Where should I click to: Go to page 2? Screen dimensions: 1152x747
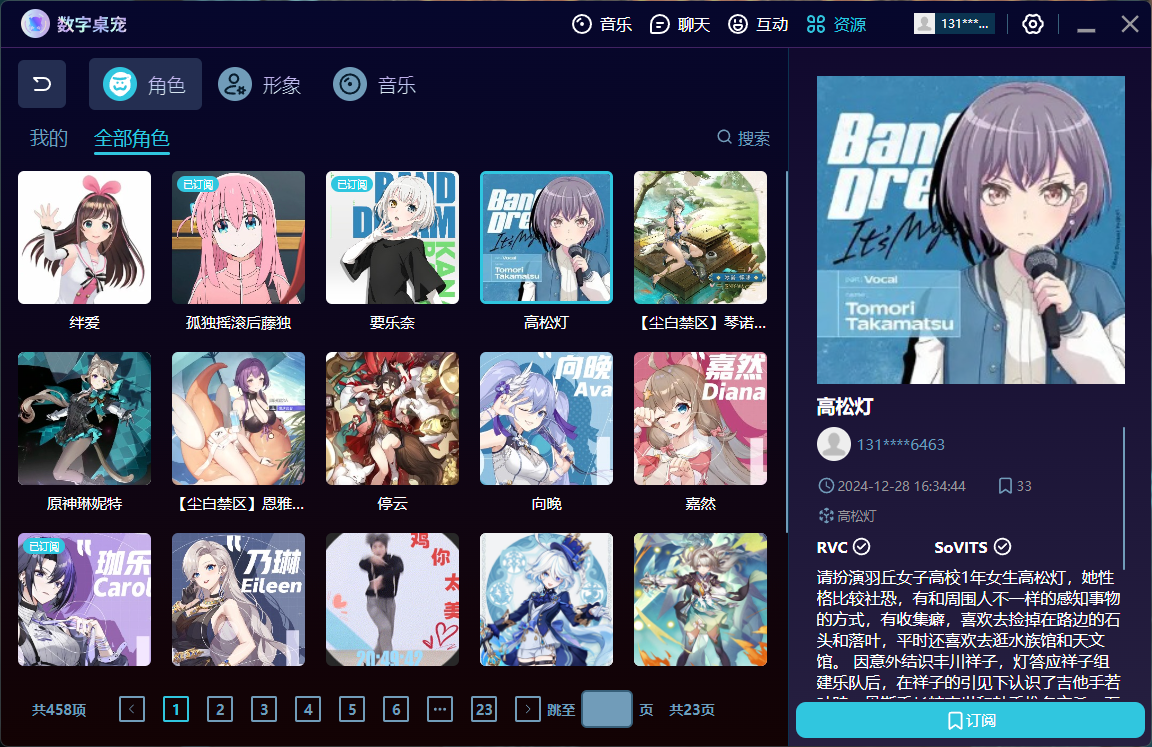(220, 710)
